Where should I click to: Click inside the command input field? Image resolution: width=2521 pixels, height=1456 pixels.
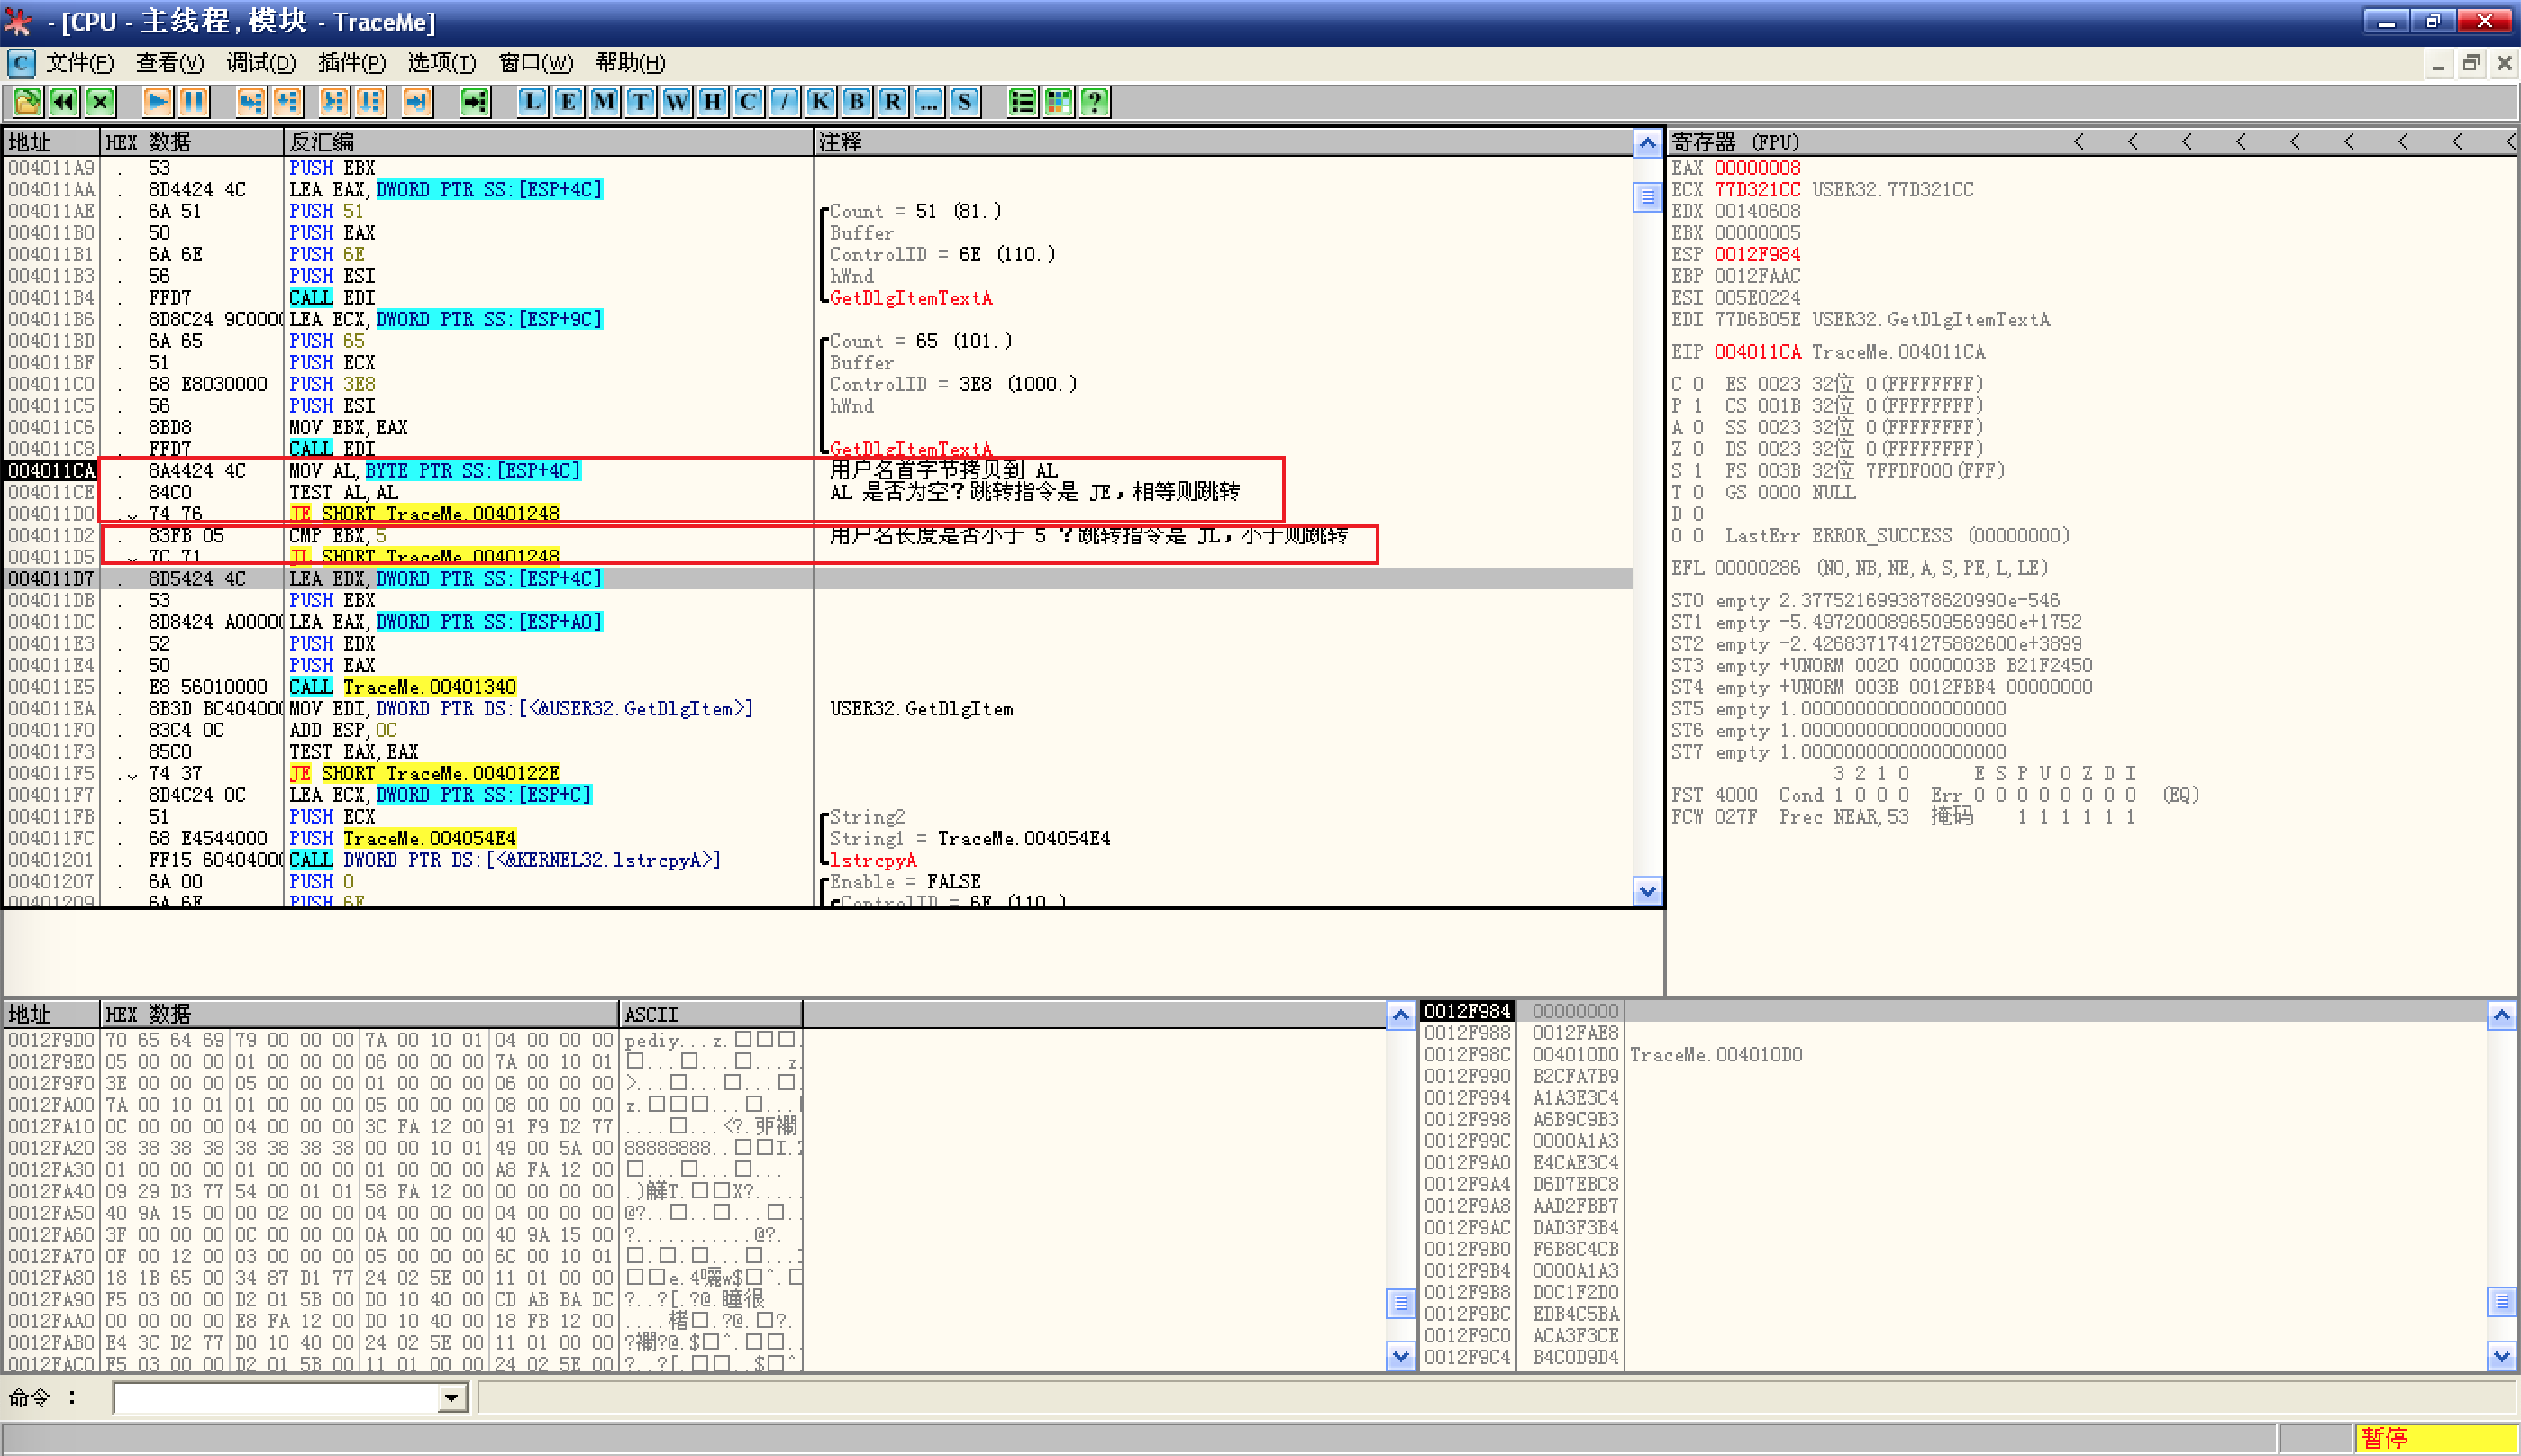point(275,1398)
